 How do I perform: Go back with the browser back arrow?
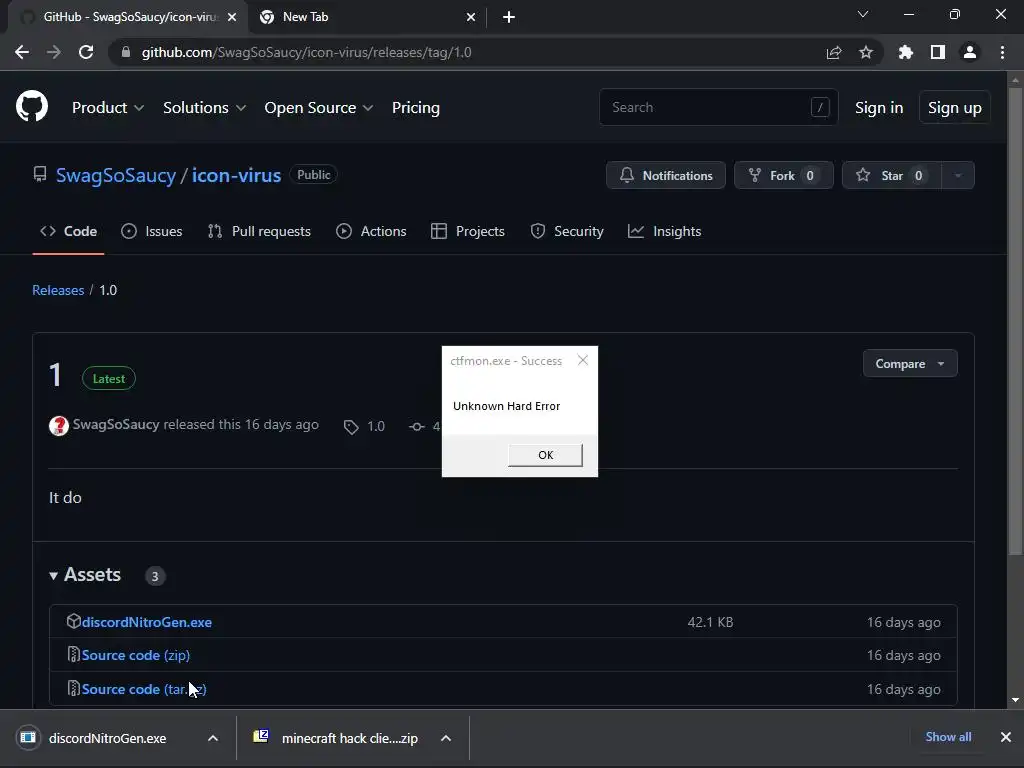22,52
